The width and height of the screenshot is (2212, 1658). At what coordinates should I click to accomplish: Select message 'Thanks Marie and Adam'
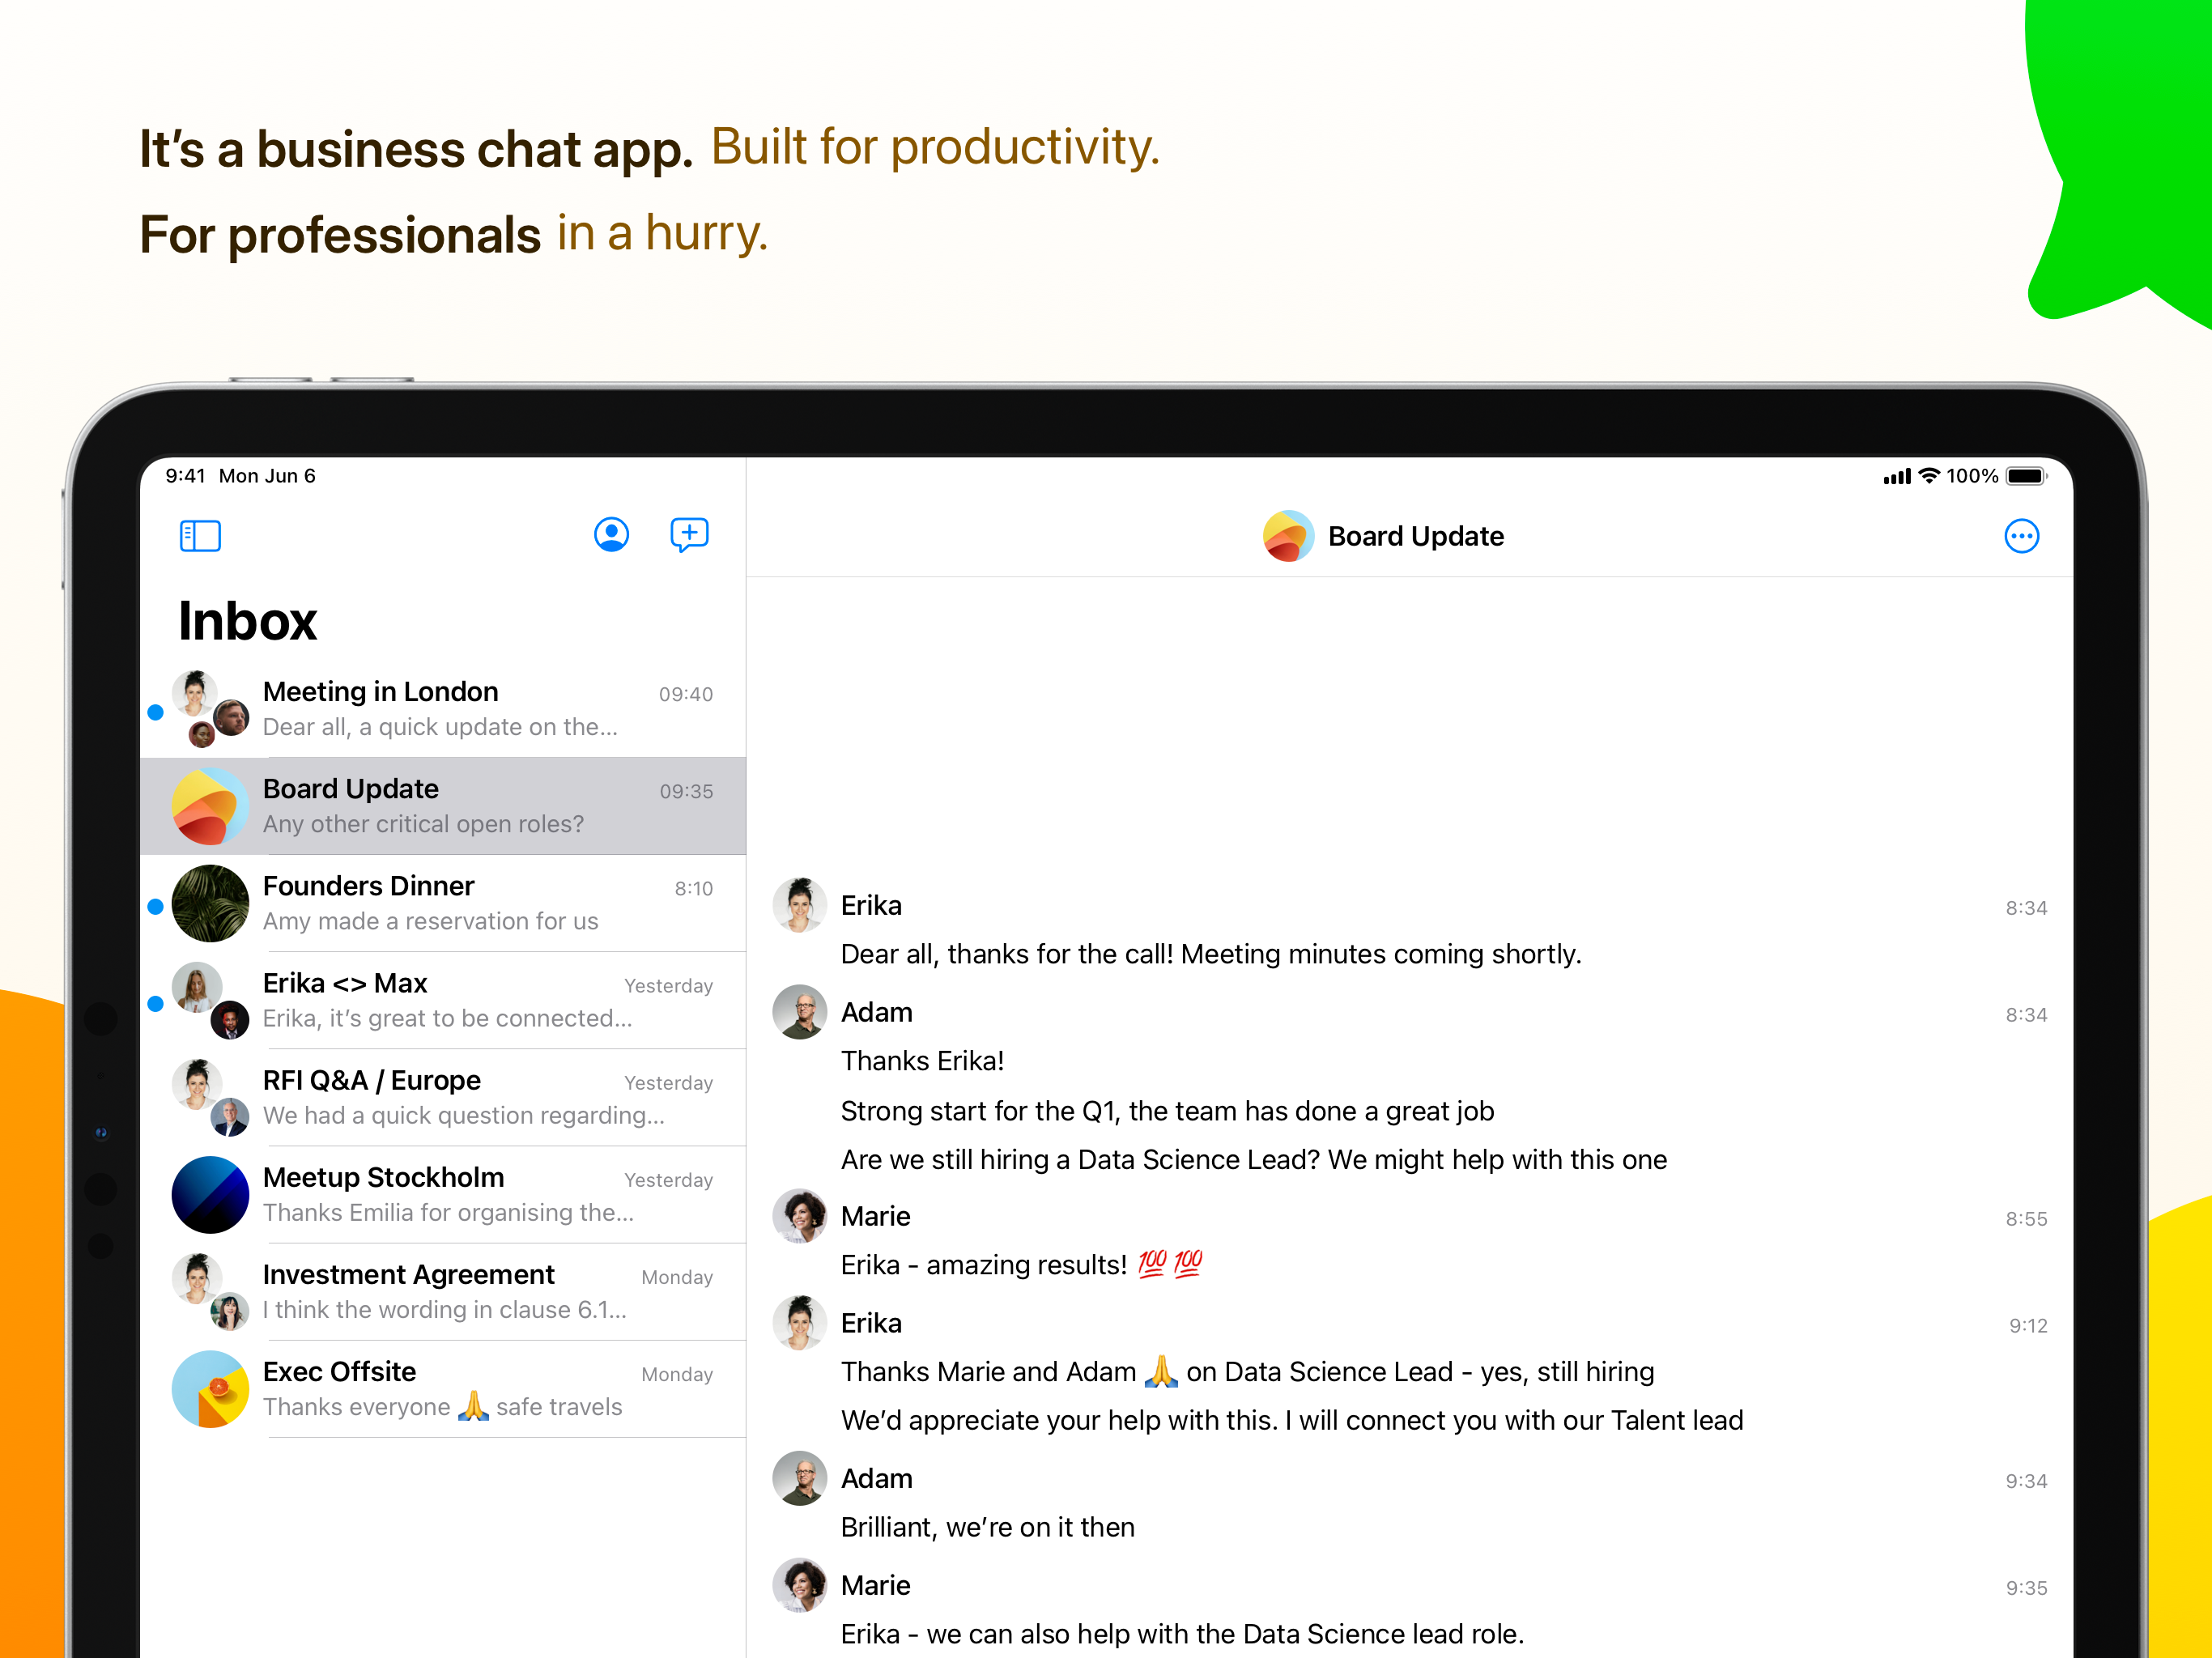(1247, 1372)
